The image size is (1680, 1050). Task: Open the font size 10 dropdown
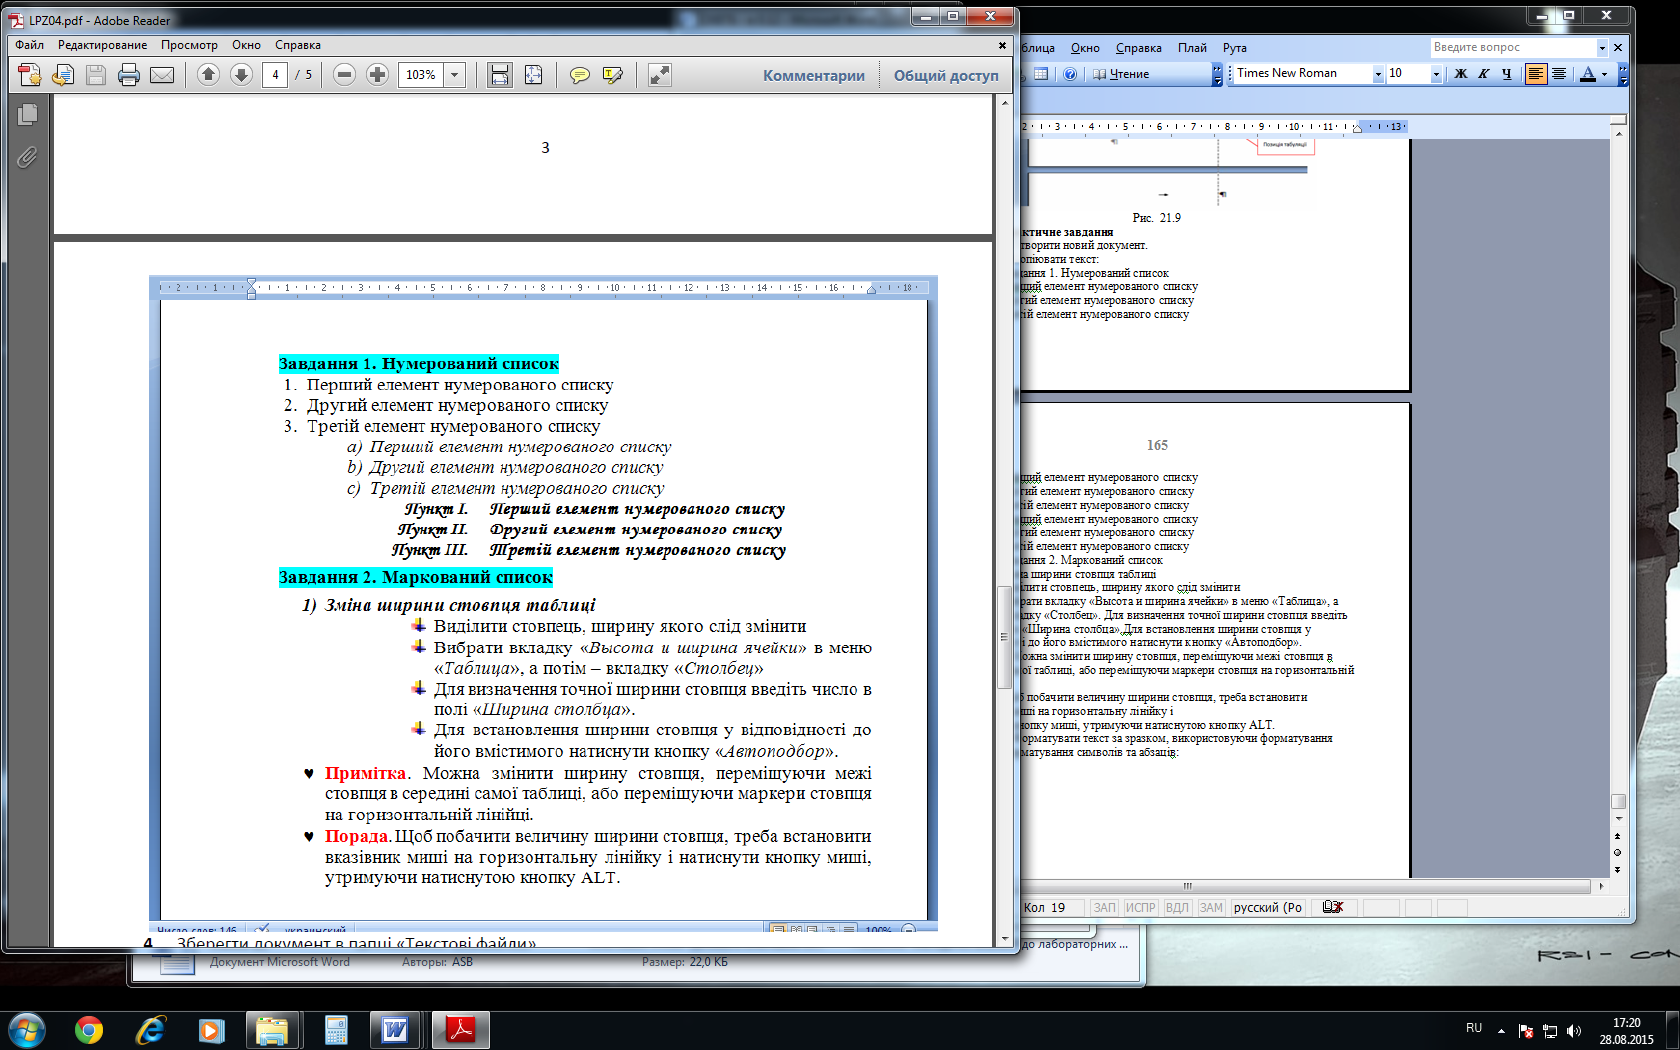pyautogui.click(x=1436, y=74)
